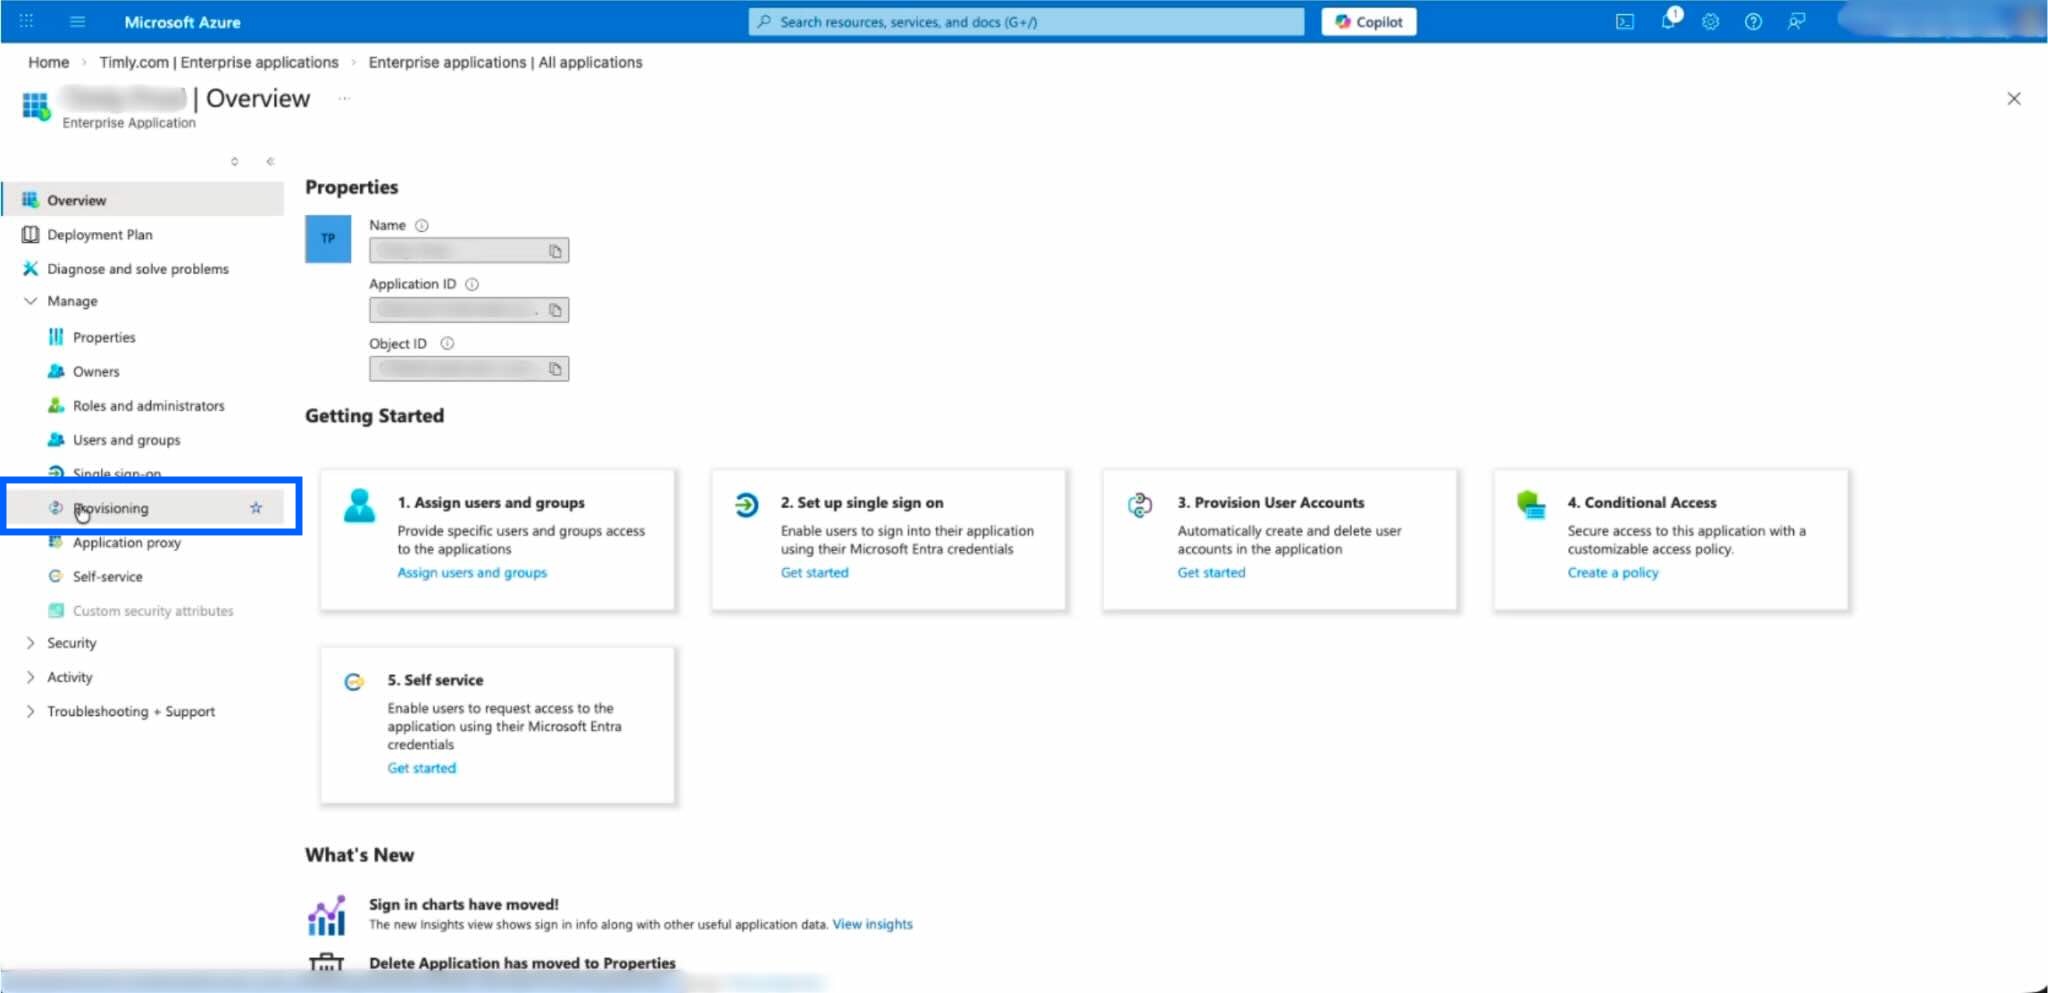Image resolution: width=2048 pixels, height=993 pixels.
Task: Open Provisioning in the sidebar
Action: coord(144,508)
